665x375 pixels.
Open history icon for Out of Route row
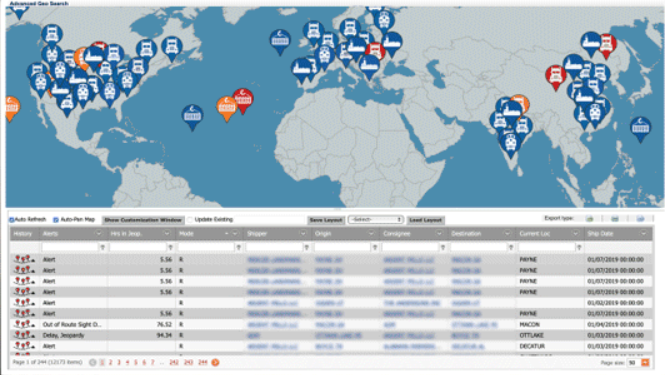point(24,324)
